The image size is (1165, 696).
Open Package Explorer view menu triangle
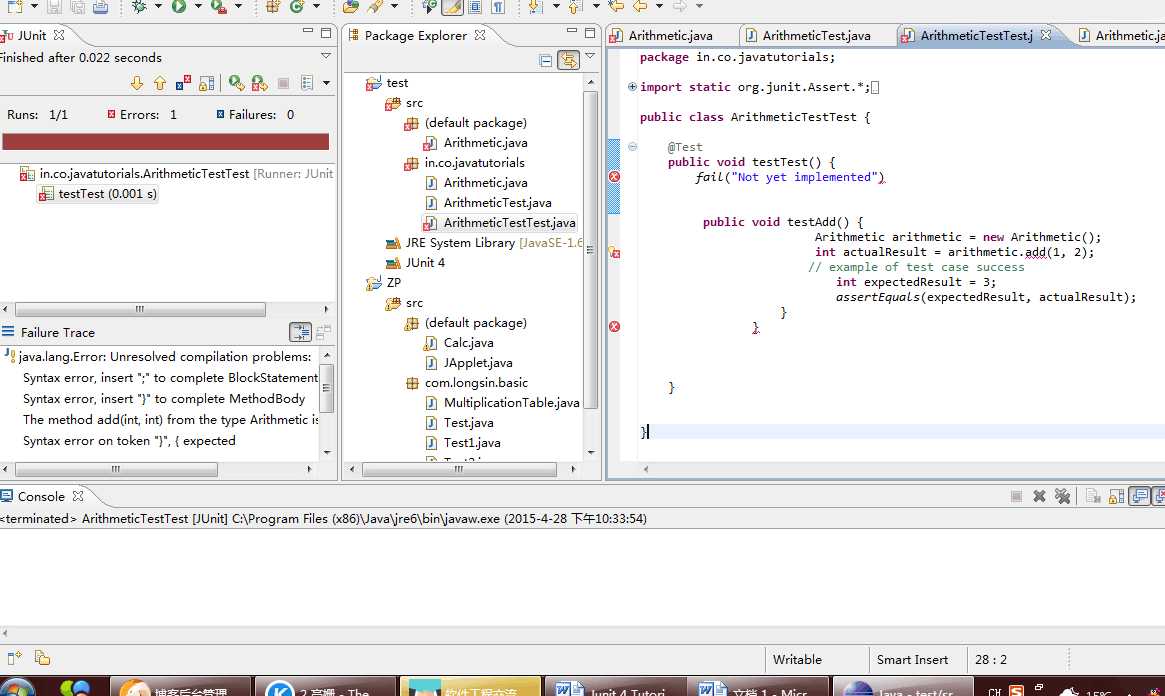tap(590, 56)
